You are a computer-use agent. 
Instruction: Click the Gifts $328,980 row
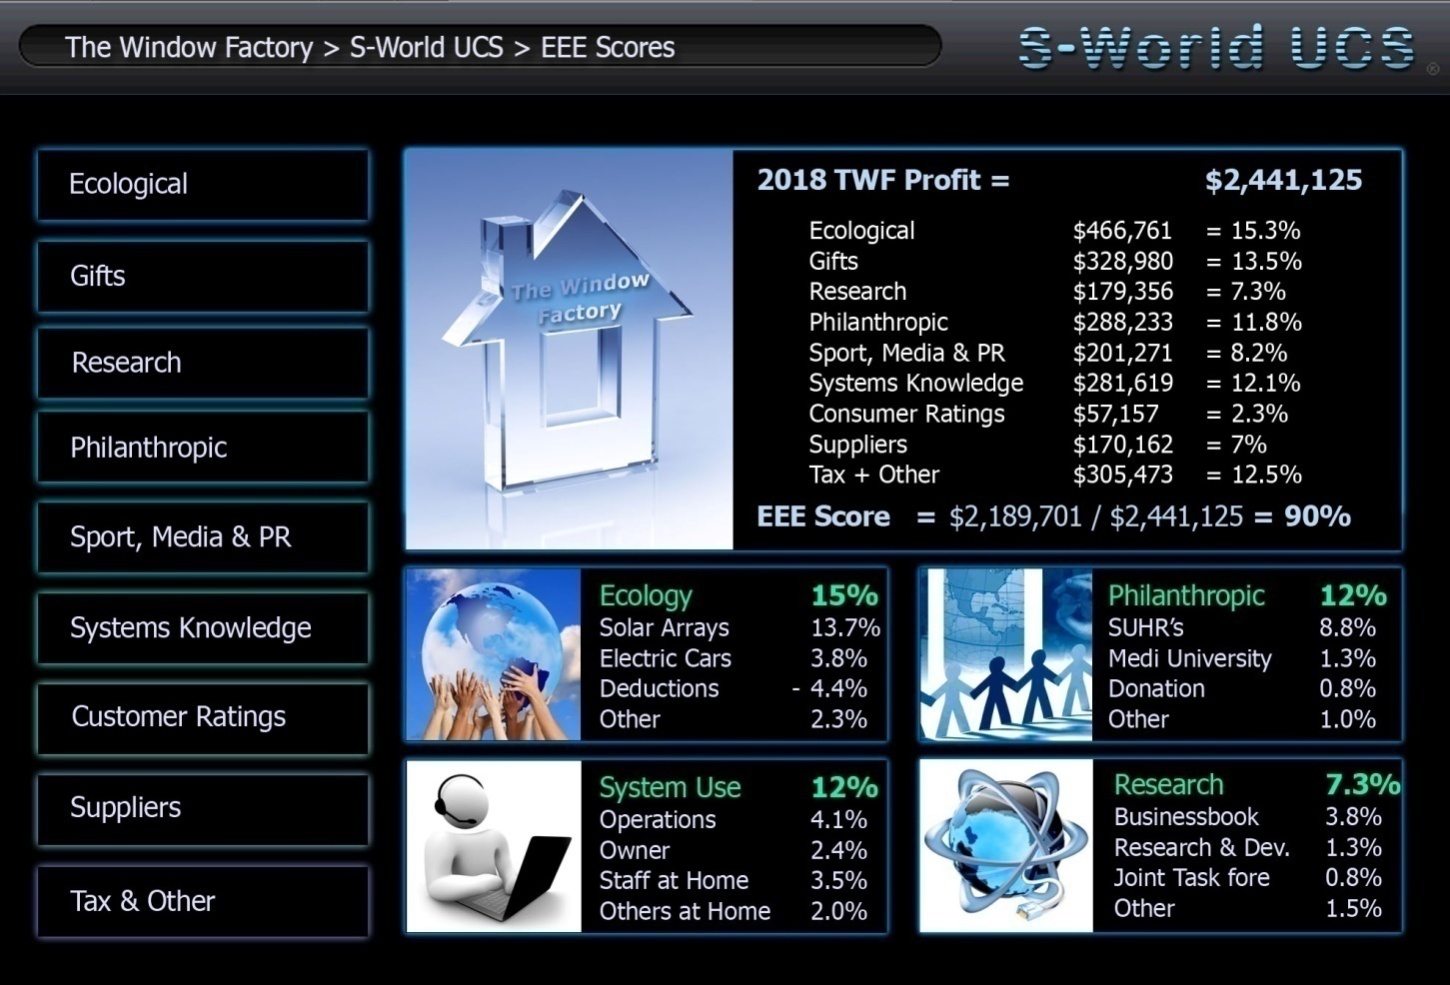pos(1055,262)
